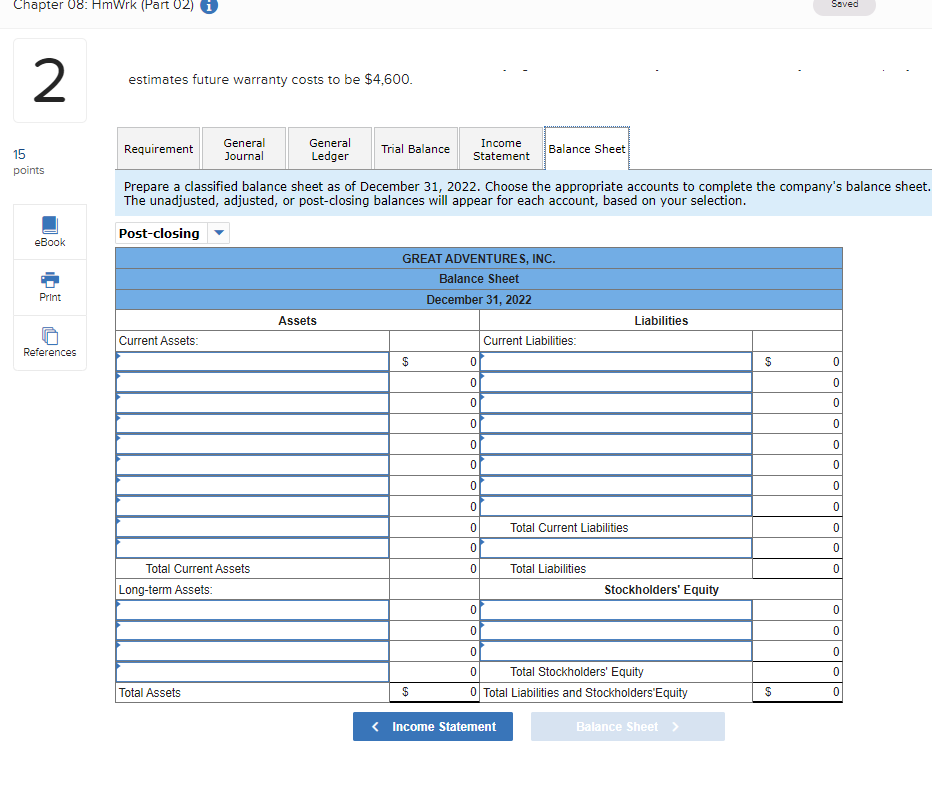Select second Current Liabilities account field
This screenshot has width=932, height=800.
616,382
